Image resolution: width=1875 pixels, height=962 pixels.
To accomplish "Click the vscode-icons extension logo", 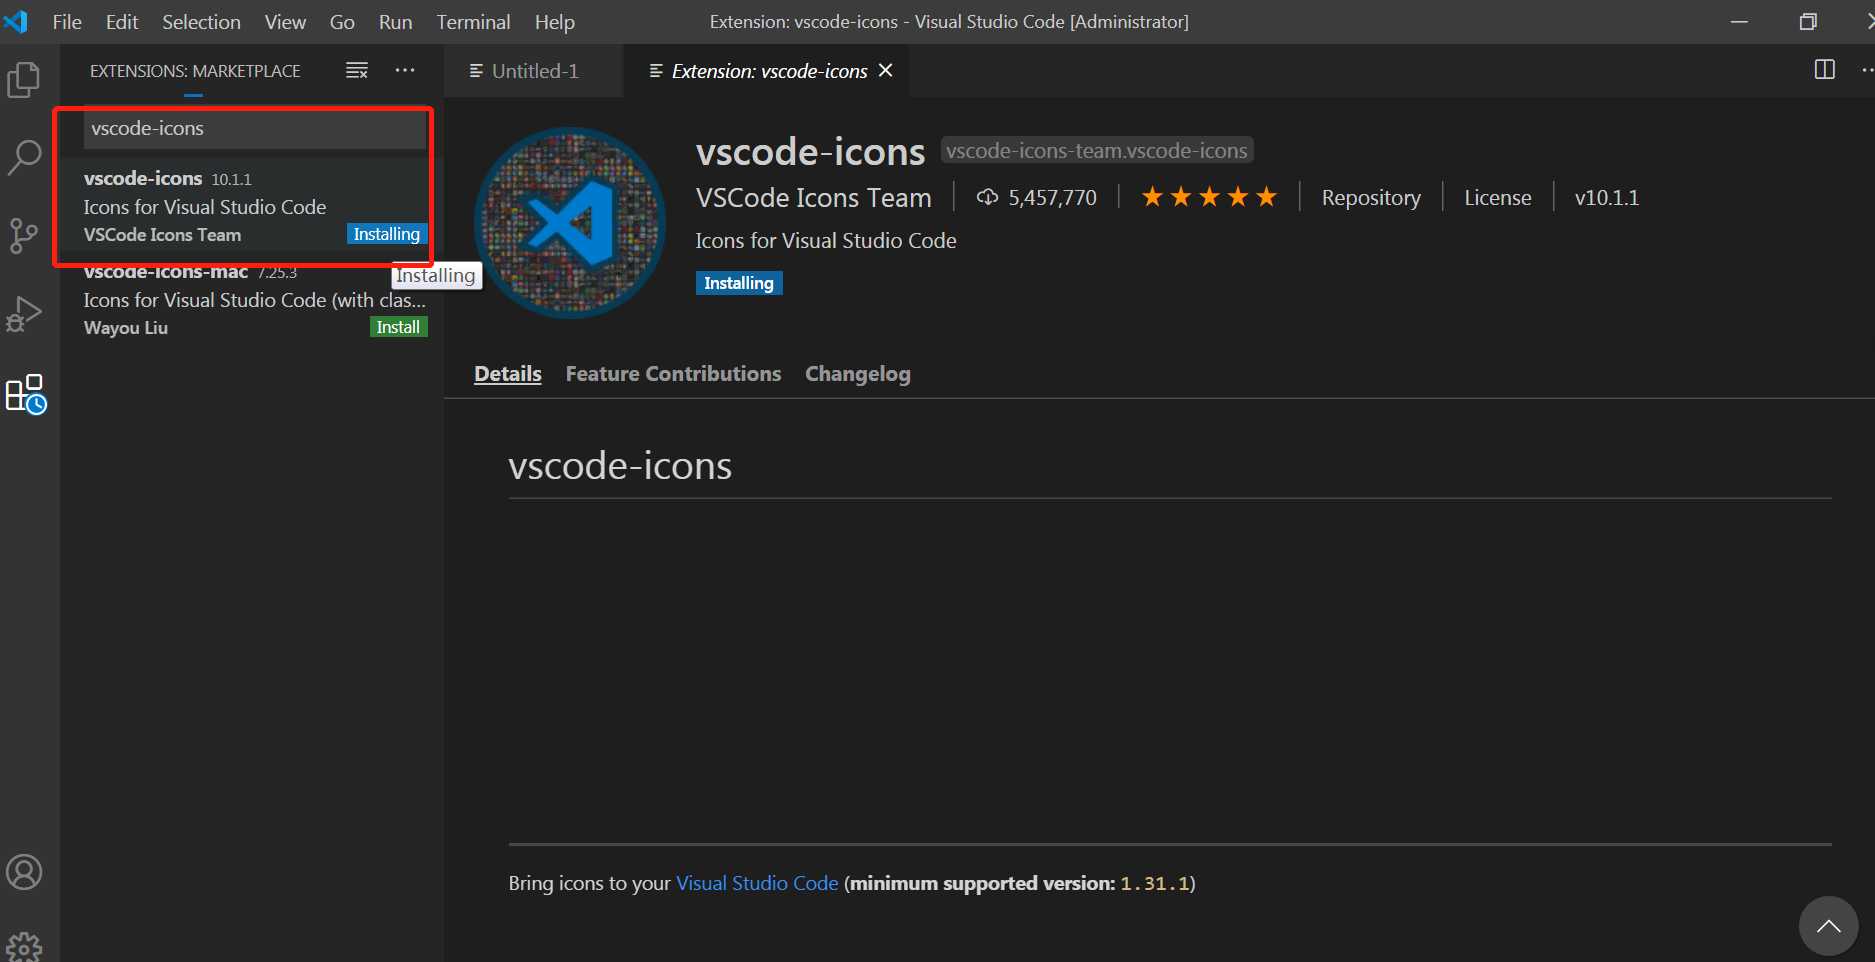I will (x=570, y=222).
